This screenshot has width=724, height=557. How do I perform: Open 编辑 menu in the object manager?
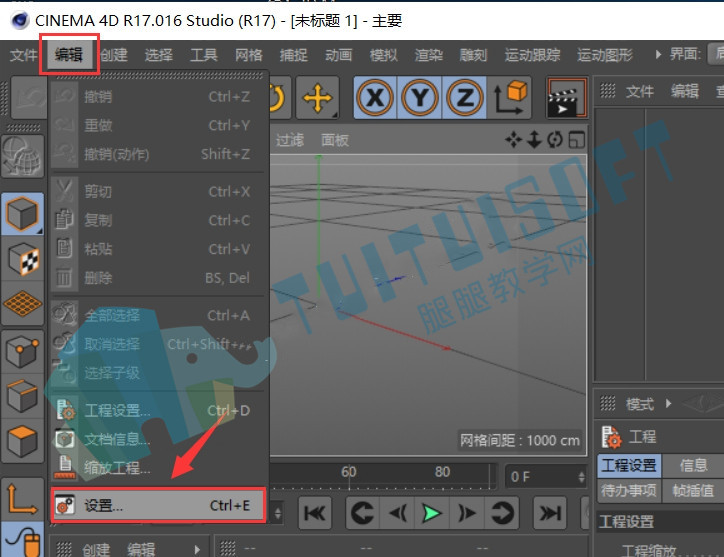pyautogui.click(x=685, y=91)
